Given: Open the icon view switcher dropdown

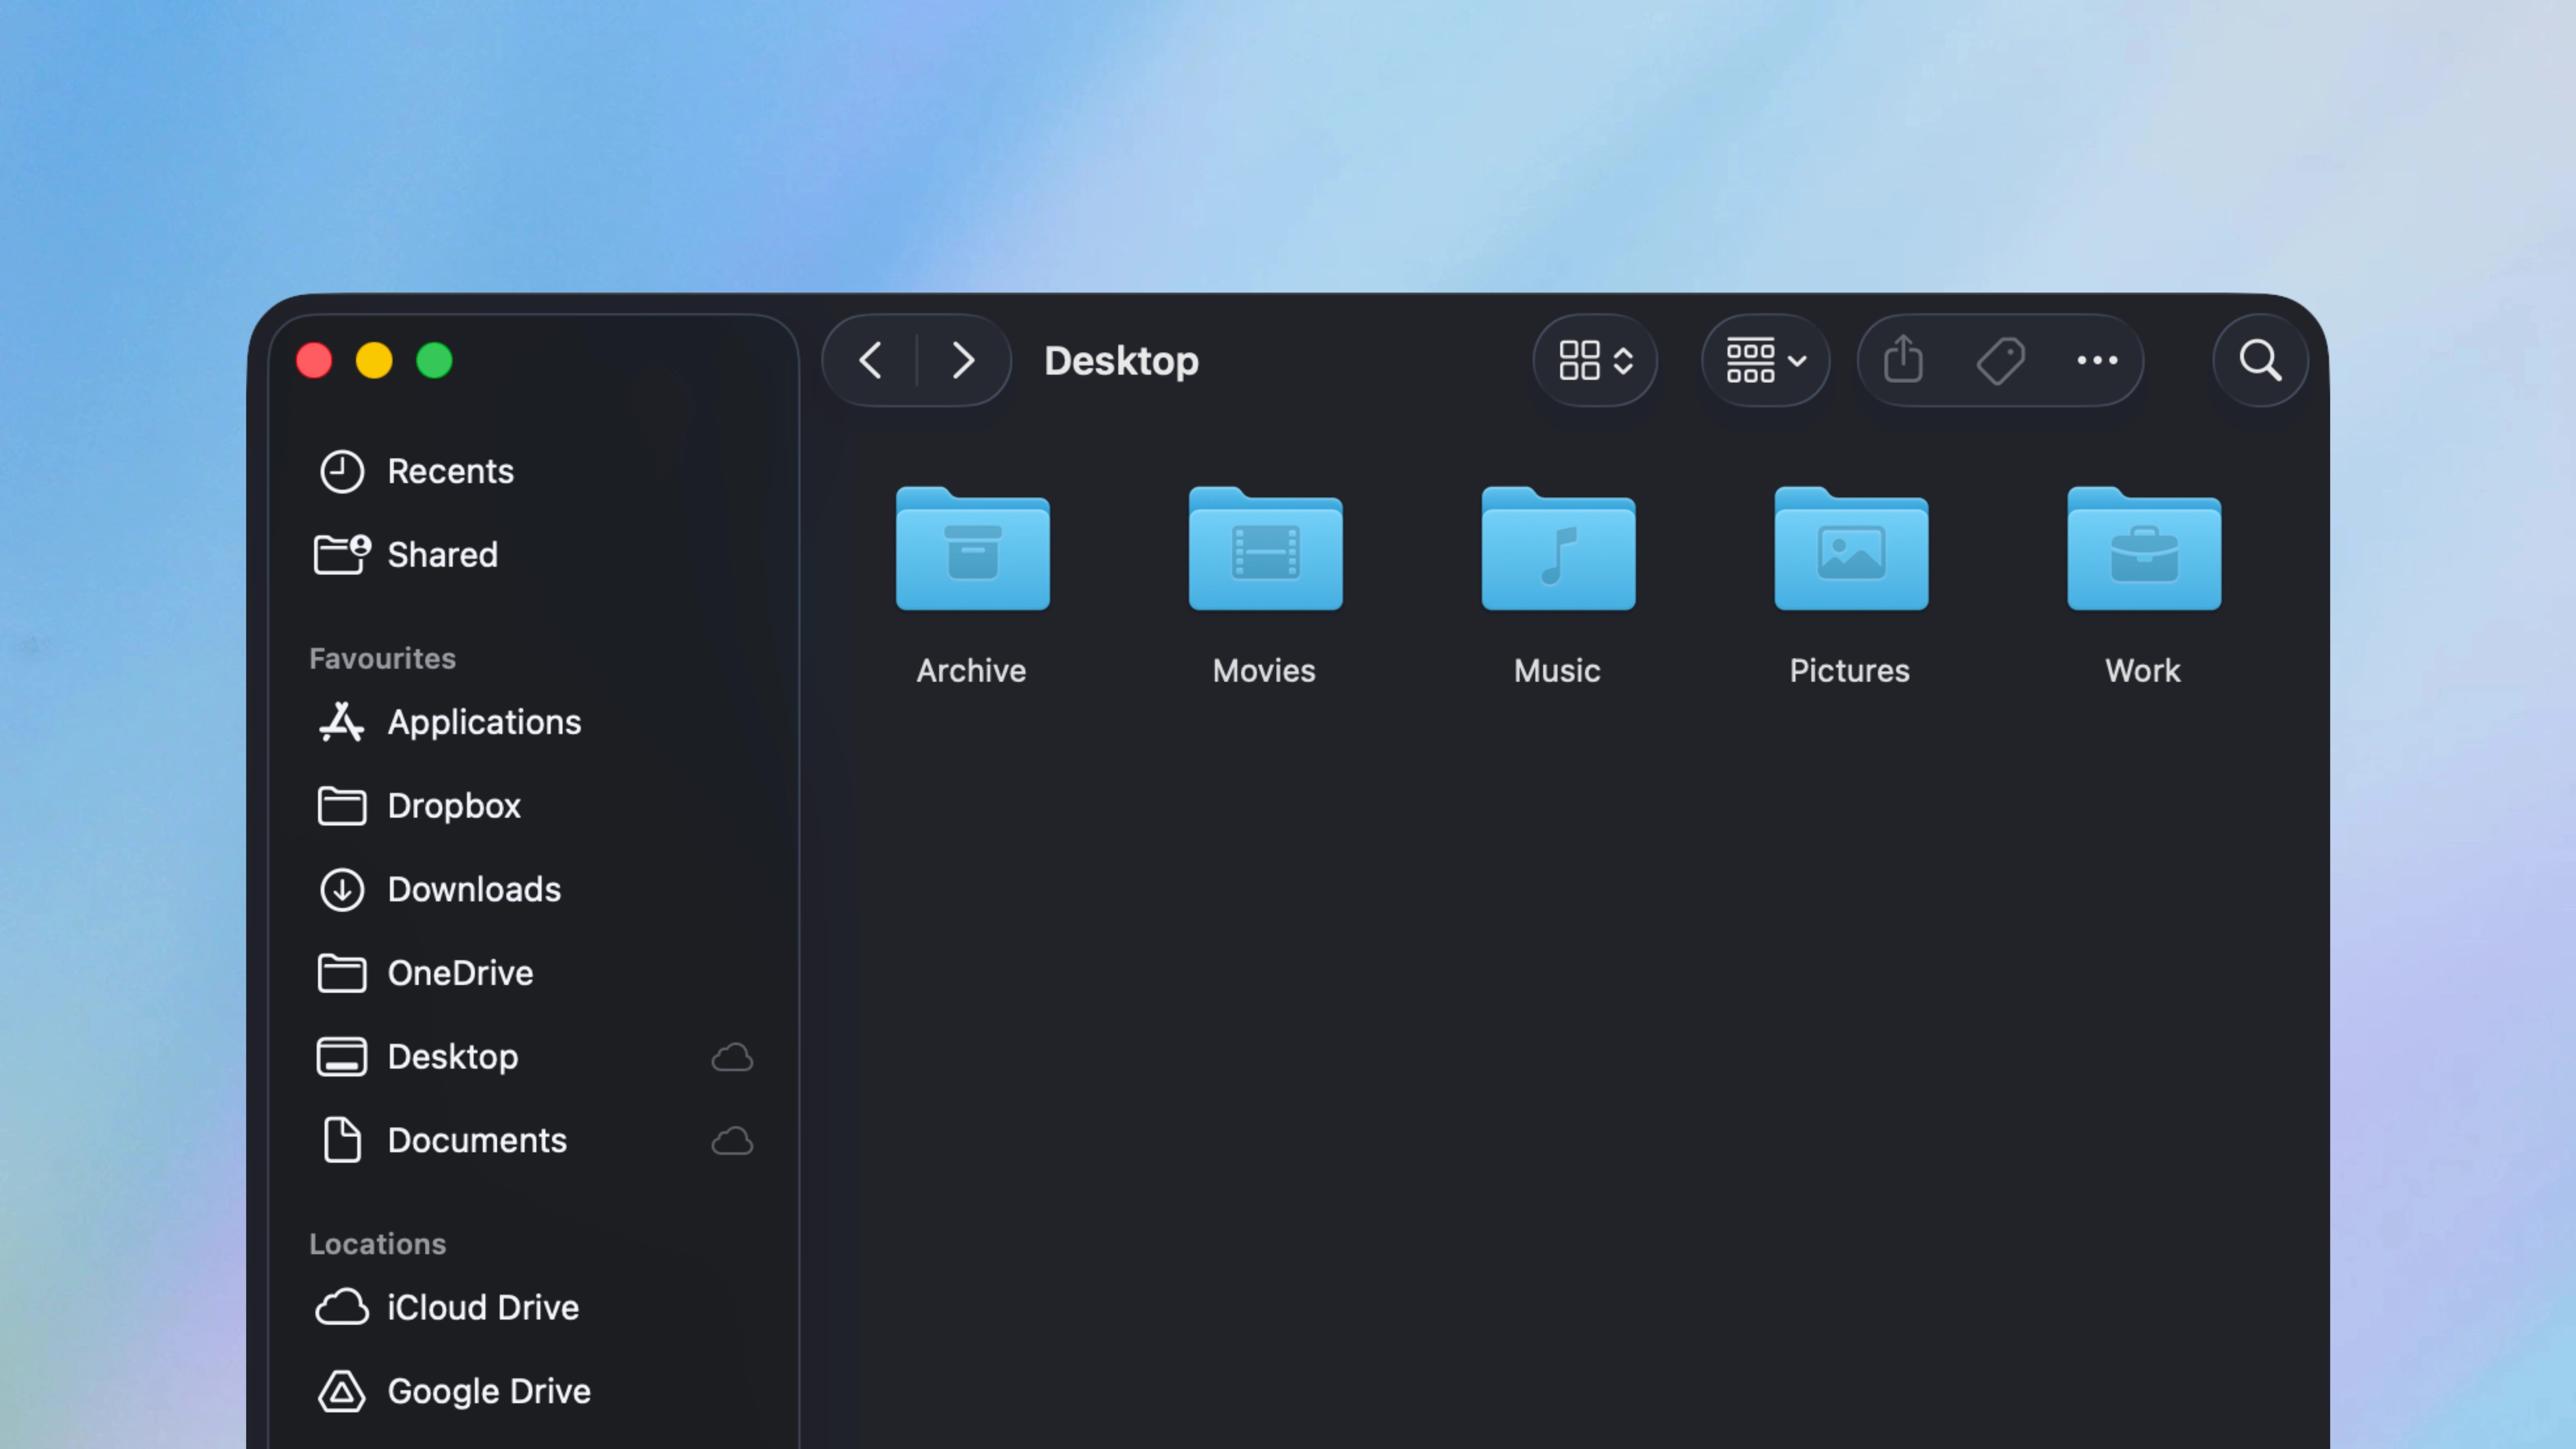Looking at the screenshot, I should click(x=1595, y=360).
